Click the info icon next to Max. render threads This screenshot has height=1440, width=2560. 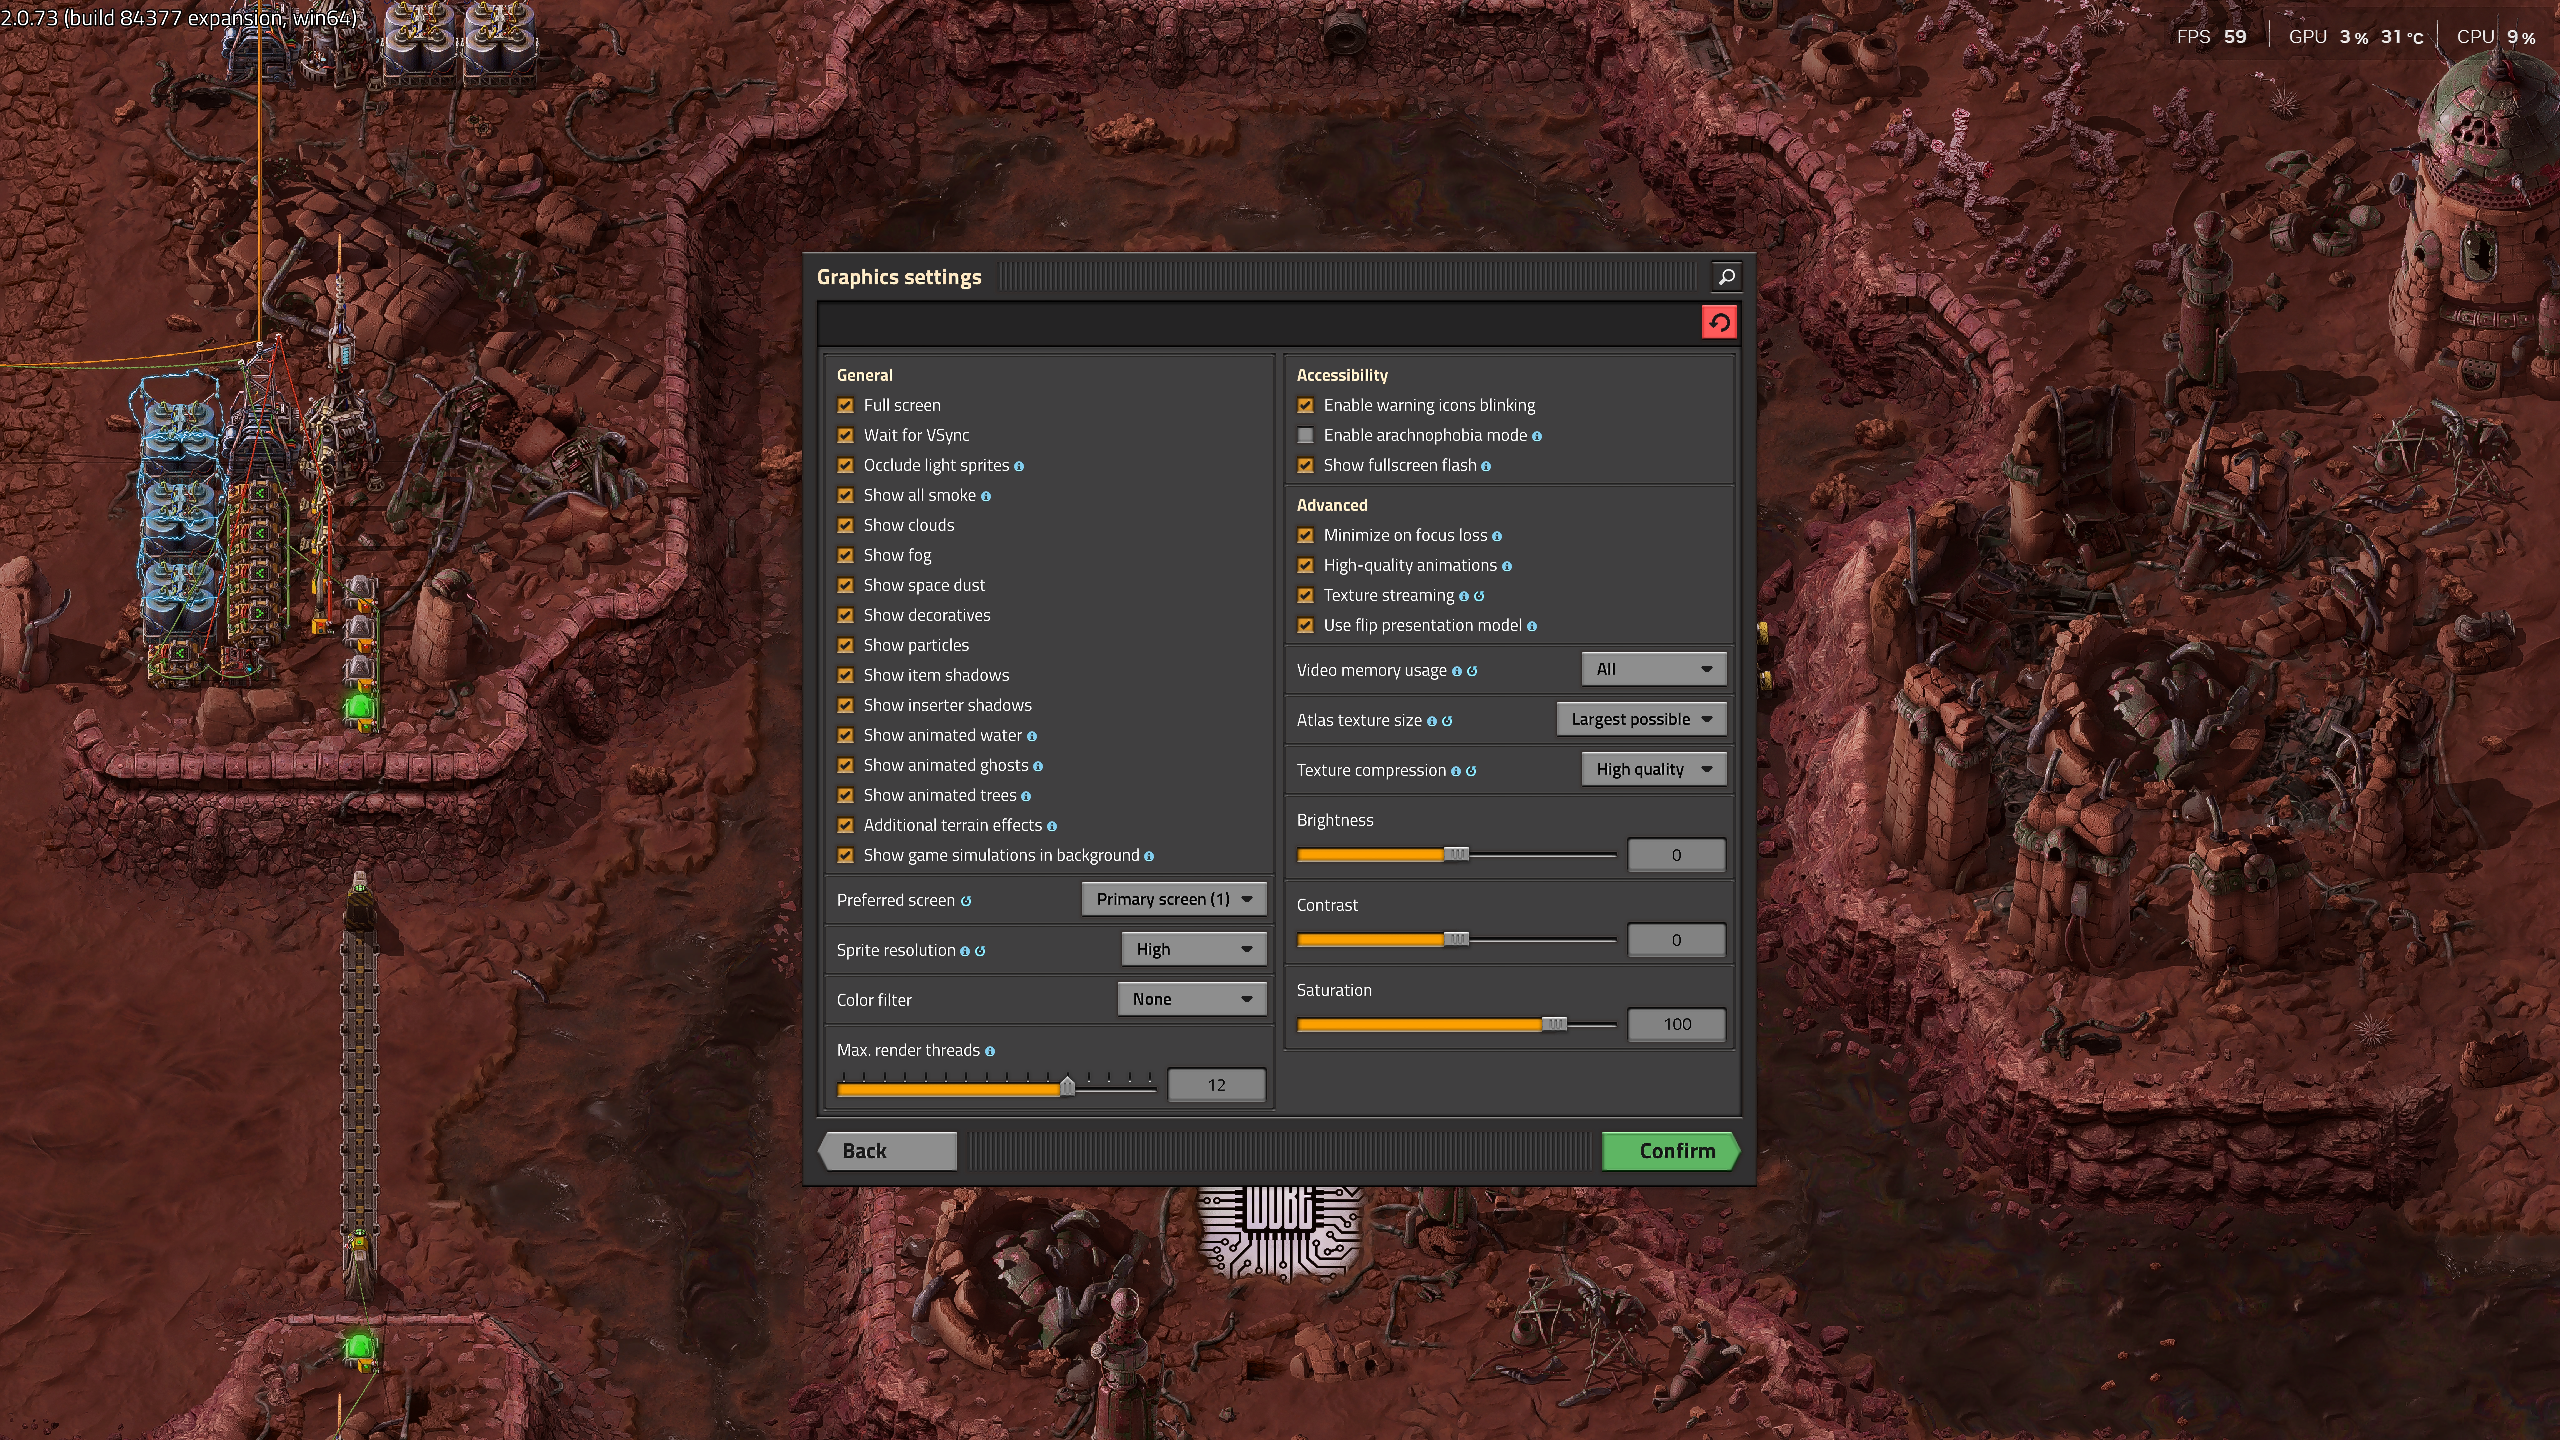coord(990,1051)
